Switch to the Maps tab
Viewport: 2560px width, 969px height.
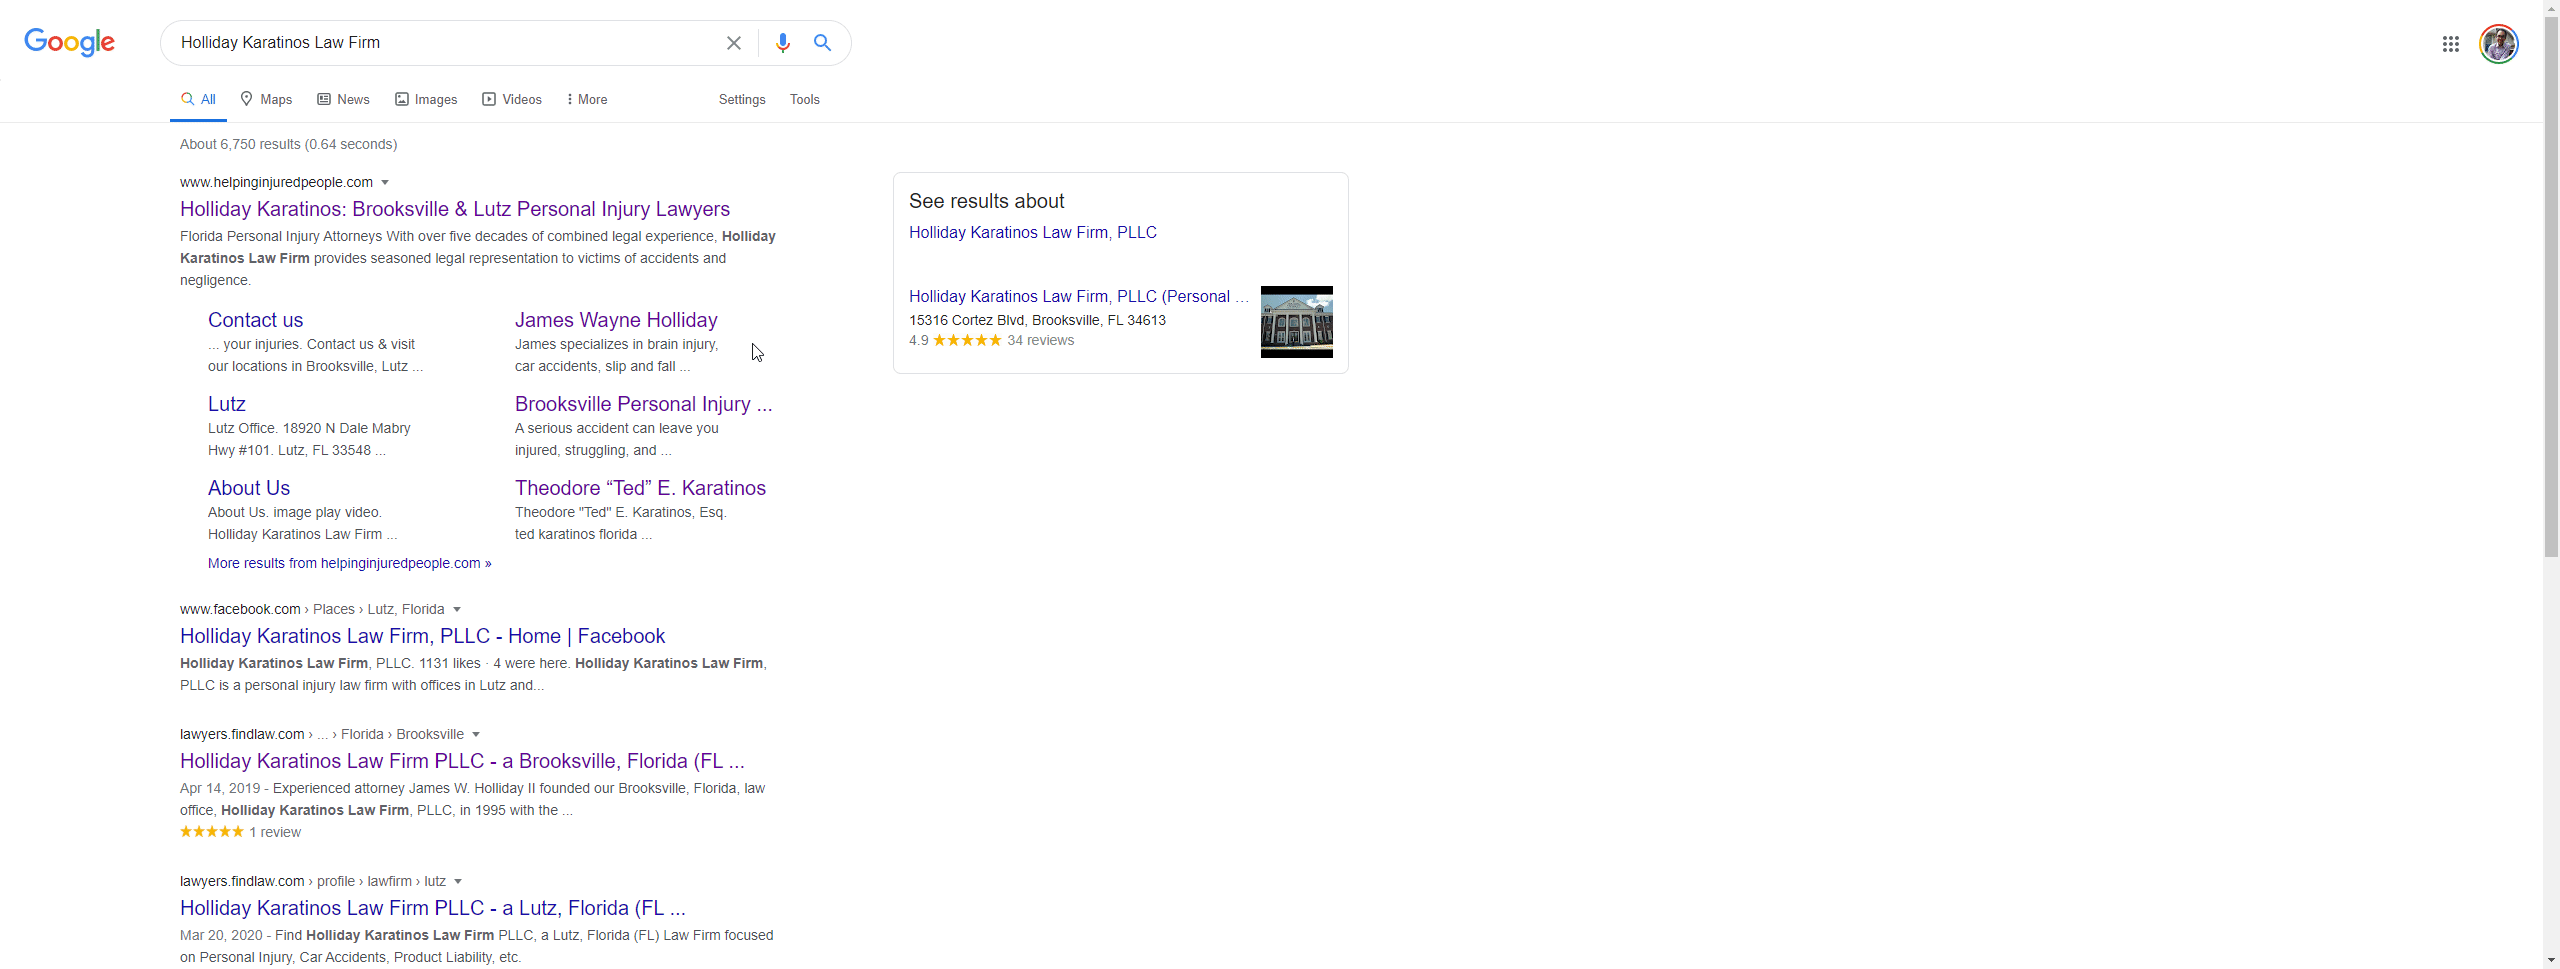(x=266, y=99)
